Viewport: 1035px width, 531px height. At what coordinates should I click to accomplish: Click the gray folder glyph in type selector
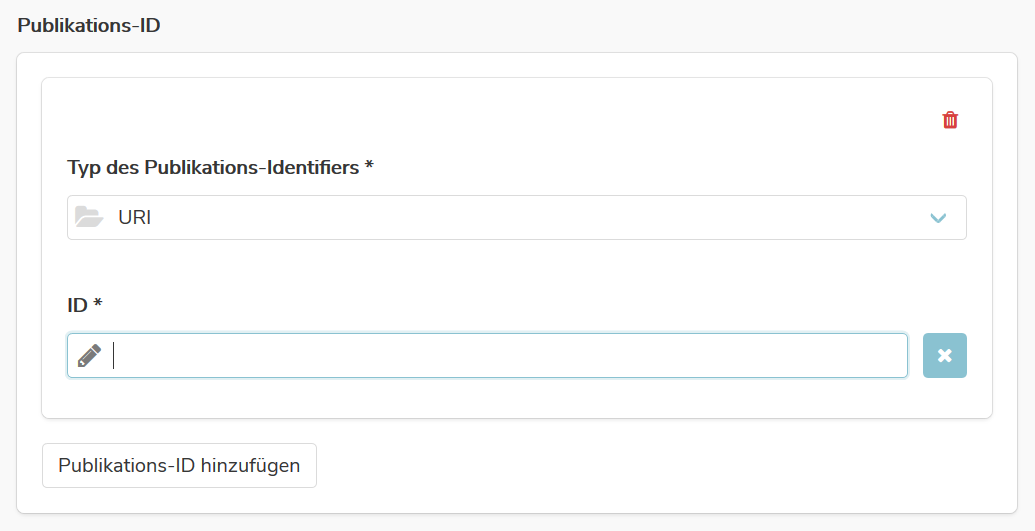pos(89,217)
